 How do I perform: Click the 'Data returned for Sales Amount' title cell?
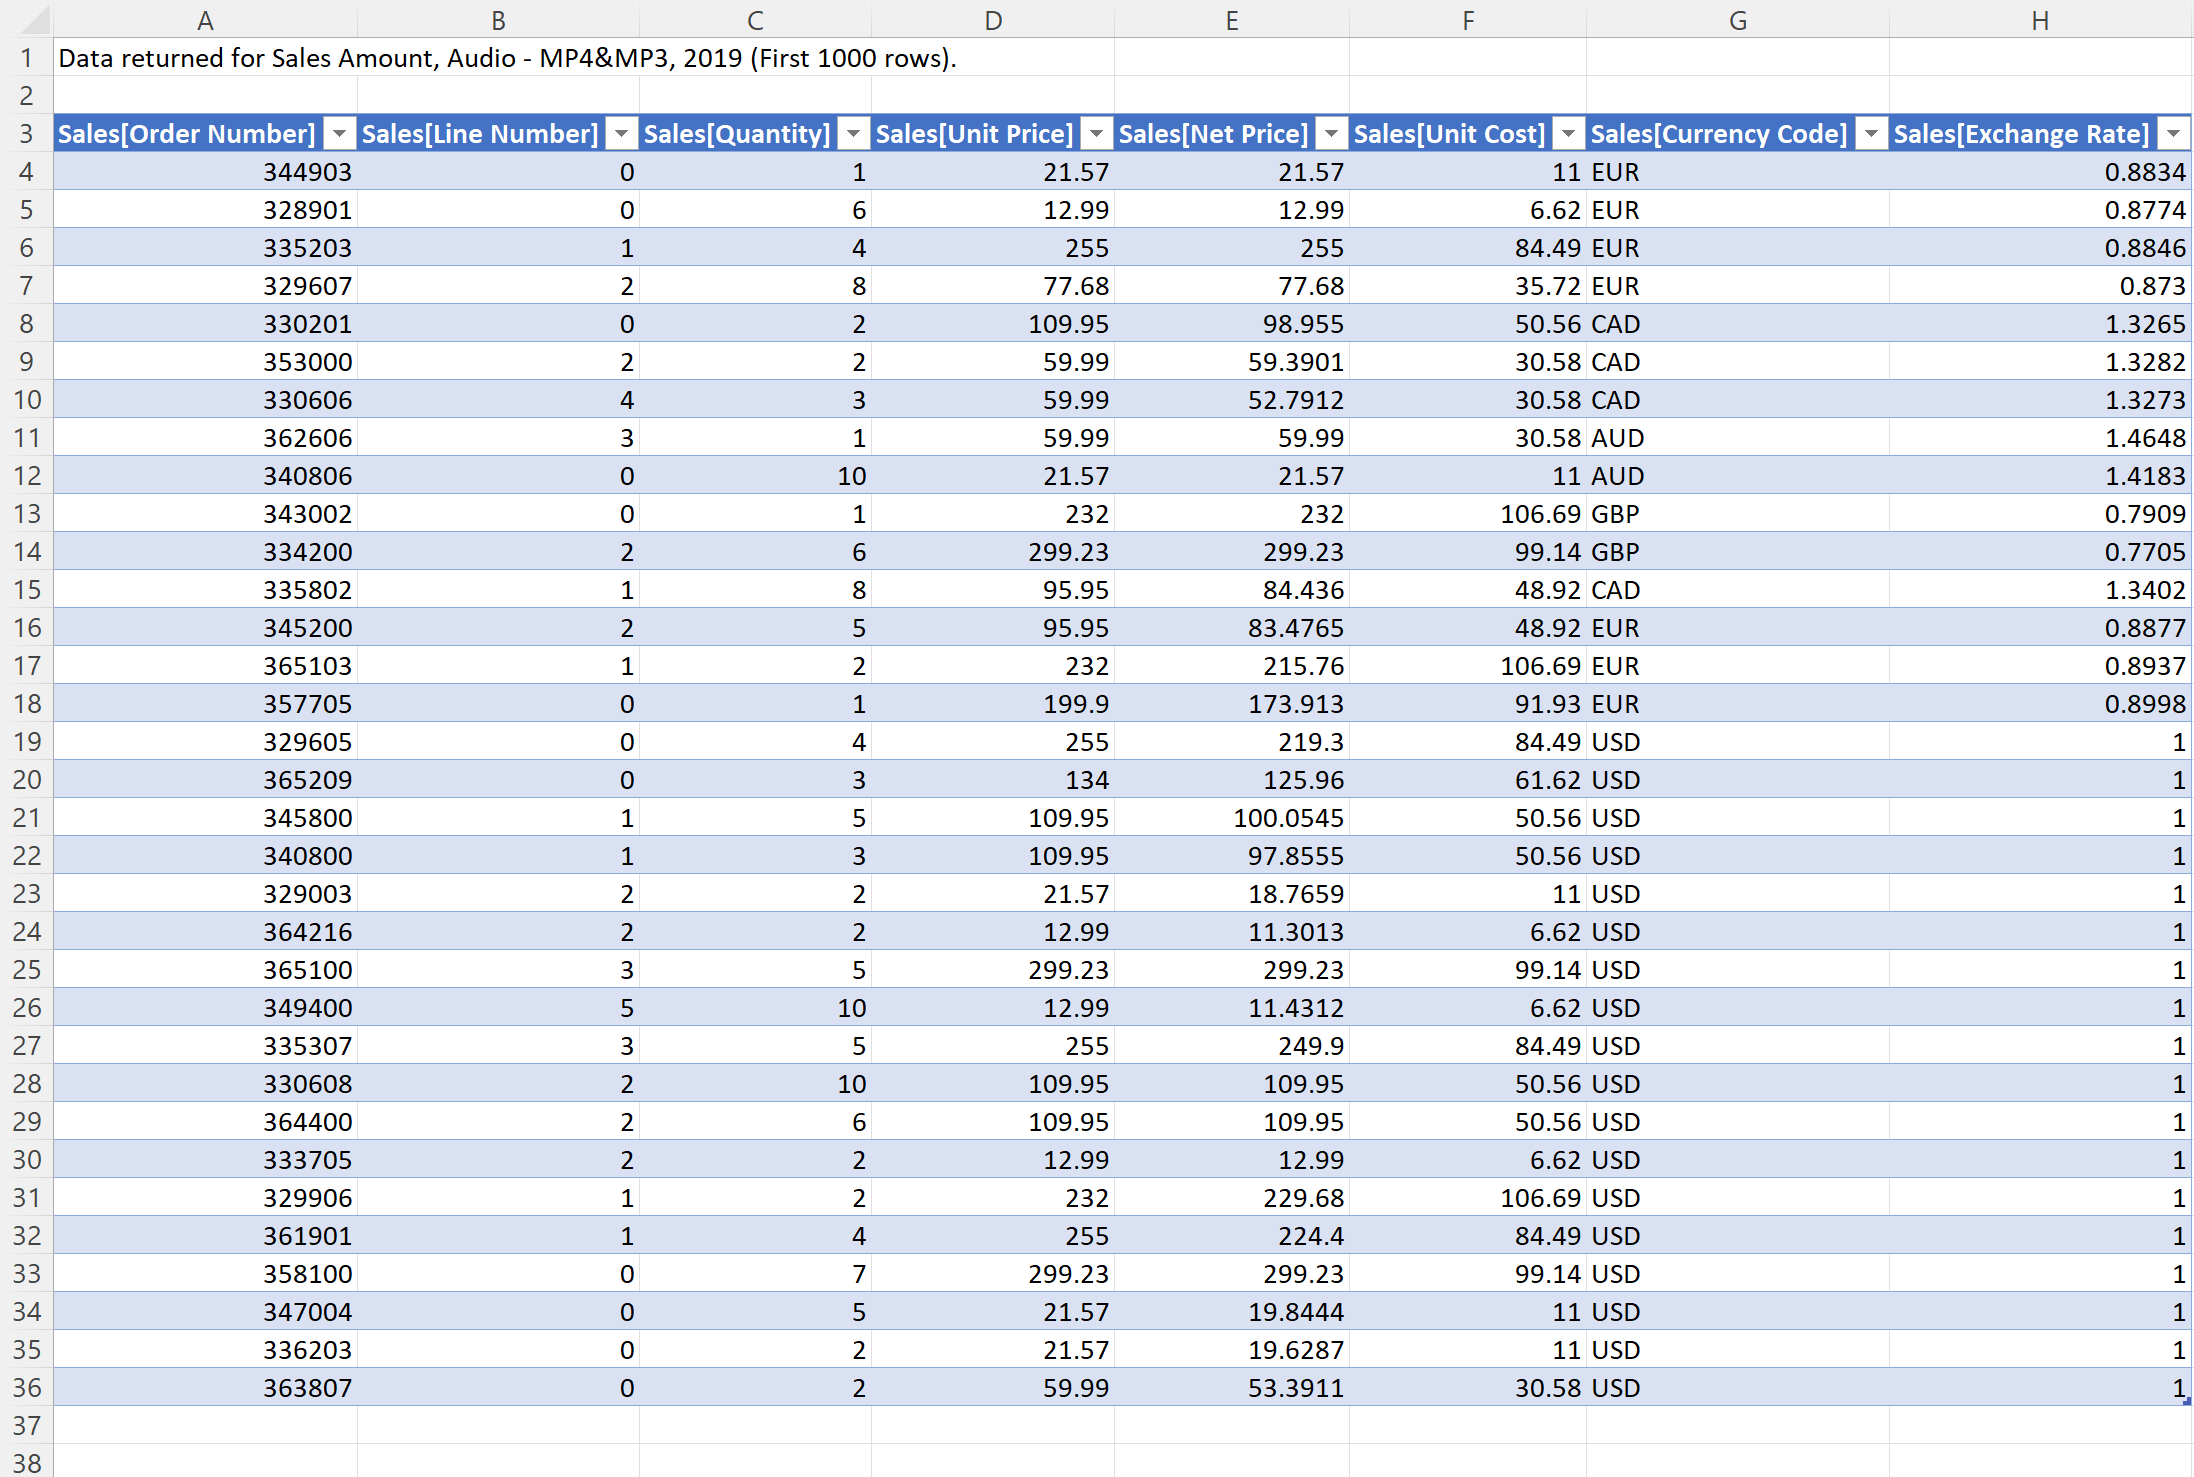[x=507, y=58]
